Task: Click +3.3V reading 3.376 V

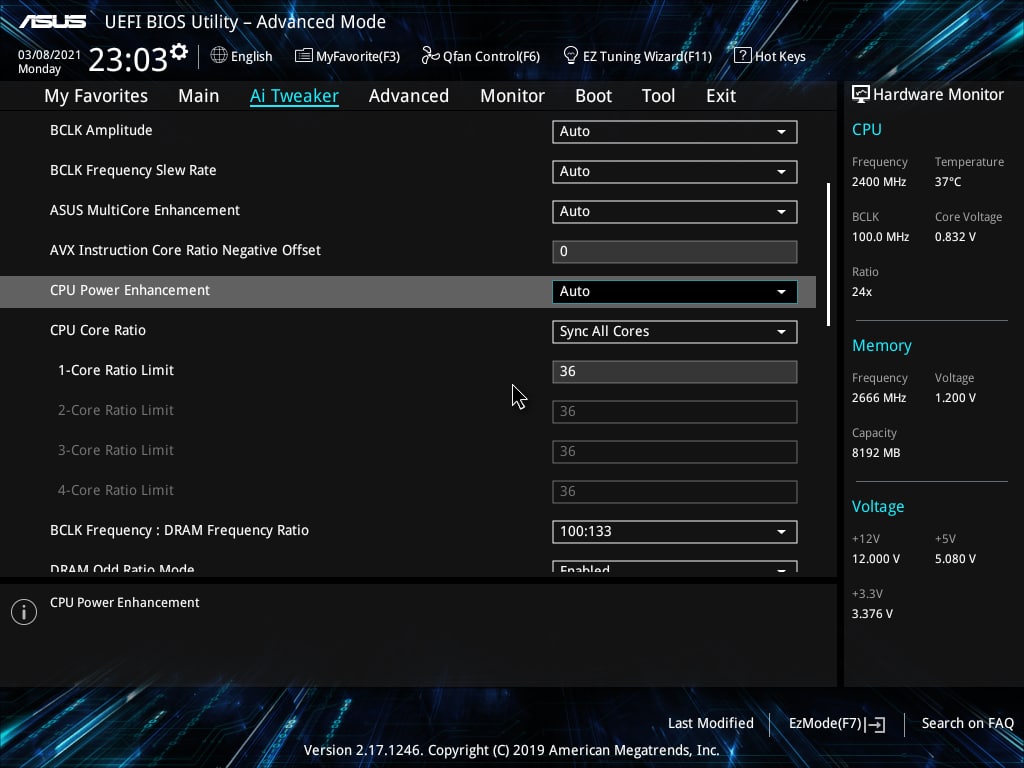Action: pos(872,614)
